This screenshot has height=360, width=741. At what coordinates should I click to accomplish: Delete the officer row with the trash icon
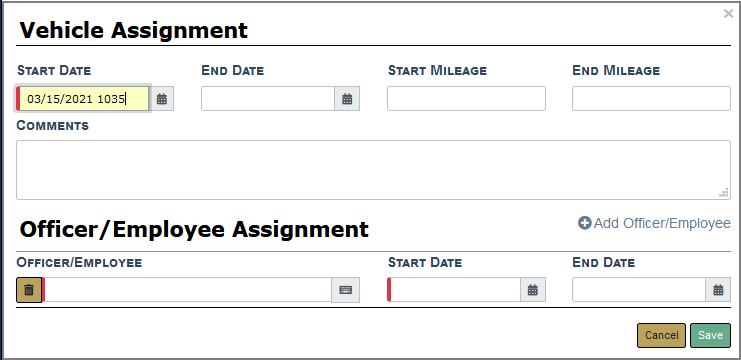(29, 290)
